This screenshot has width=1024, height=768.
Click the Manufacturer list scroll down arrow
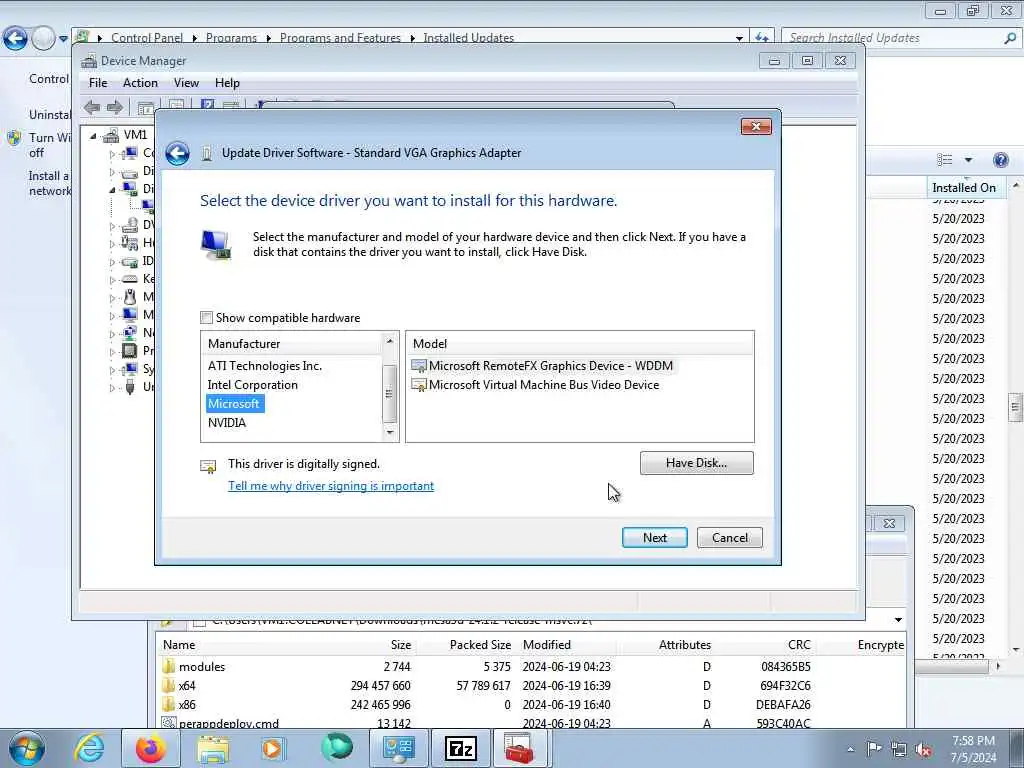click(390, 432)
